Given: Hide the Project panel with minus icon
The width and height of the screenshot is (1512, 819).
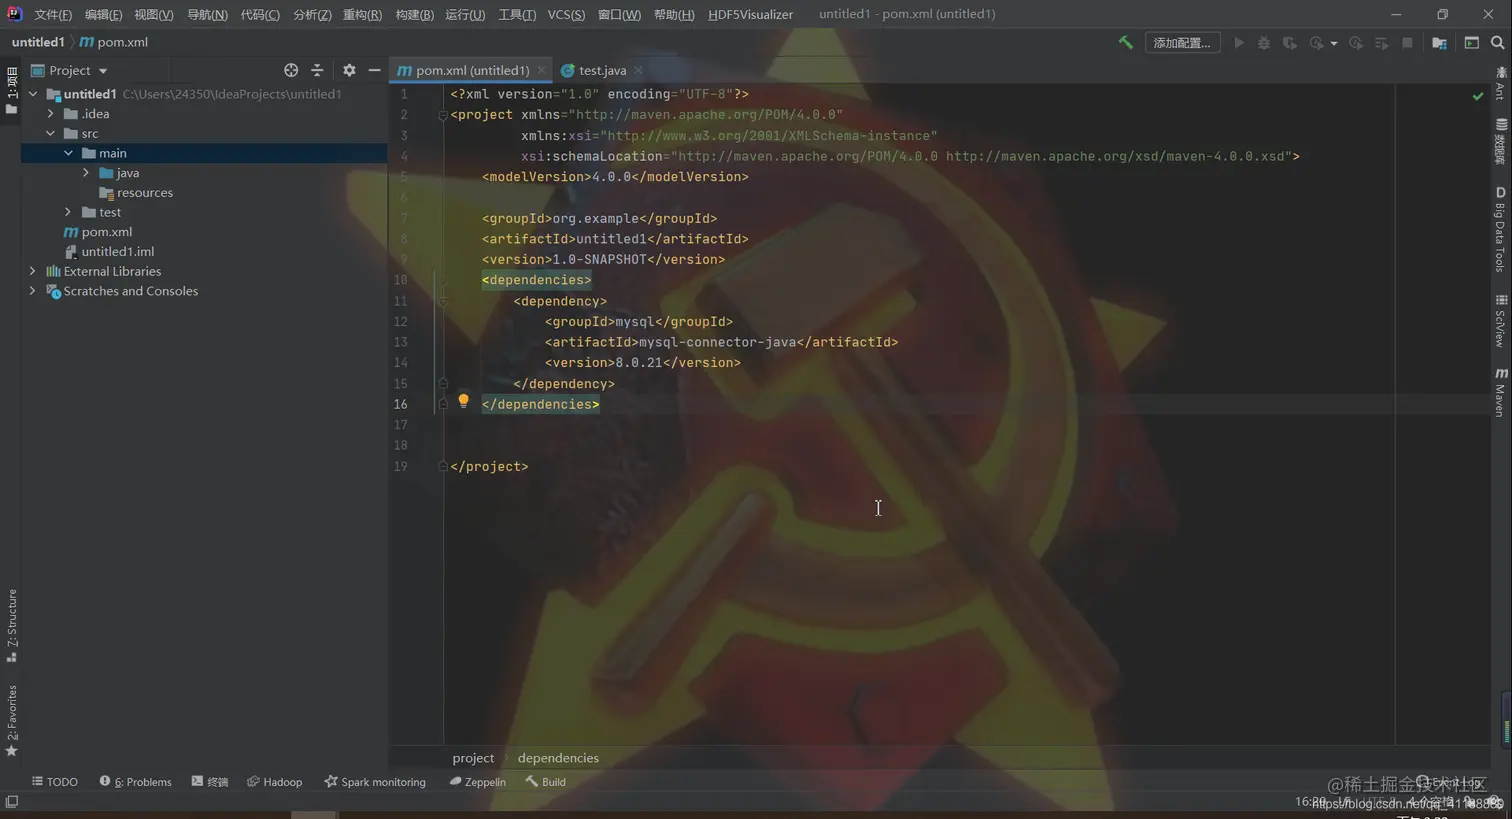Looking at the screenshot, I should click(374, 70).
